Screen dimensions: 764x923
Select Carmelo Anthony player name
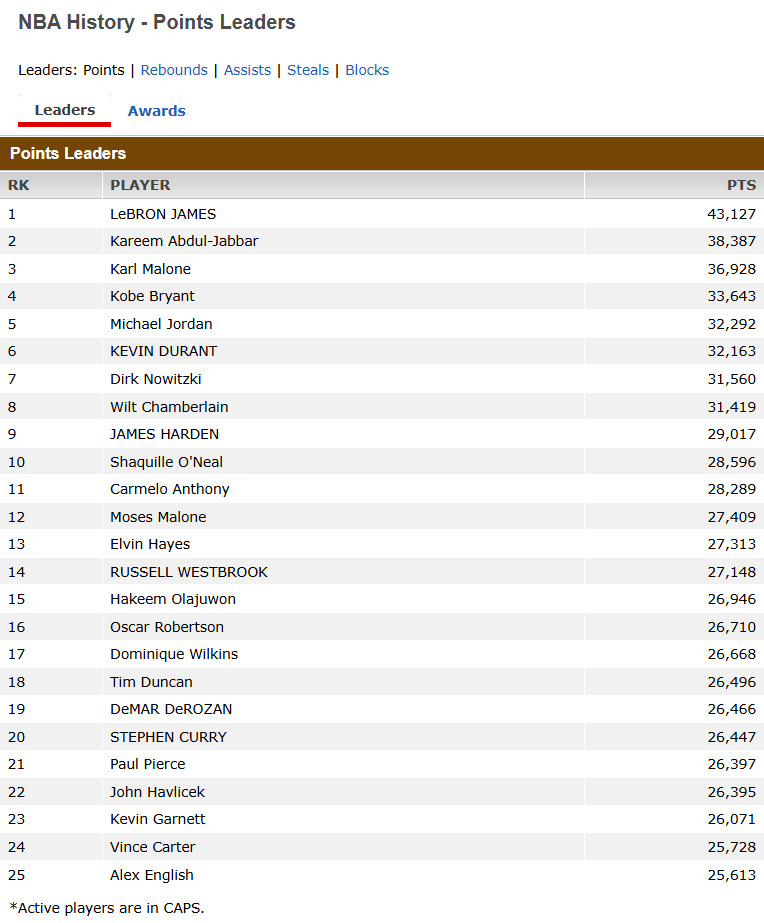coord(170,489)
